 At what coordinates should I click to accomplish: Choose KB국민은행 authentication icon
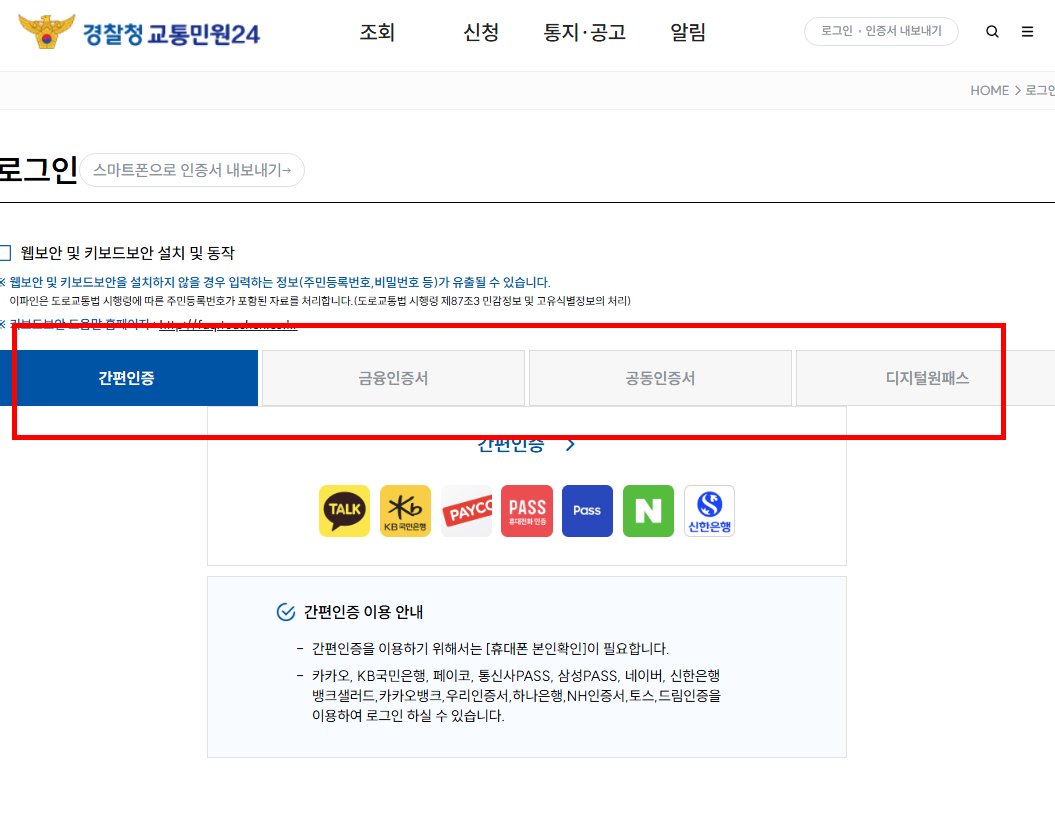tap(405, 510)
